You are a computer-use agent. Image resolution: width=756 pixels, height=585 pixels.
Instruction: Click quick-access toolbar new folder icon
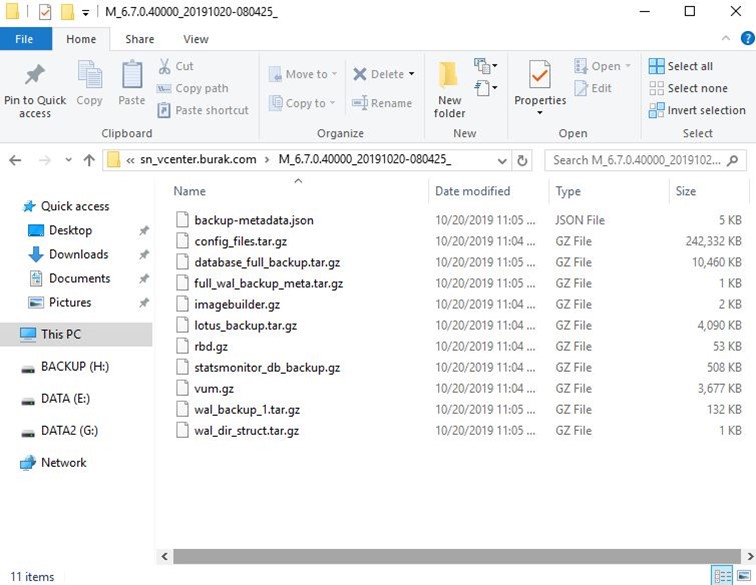(x=67, y=12)
